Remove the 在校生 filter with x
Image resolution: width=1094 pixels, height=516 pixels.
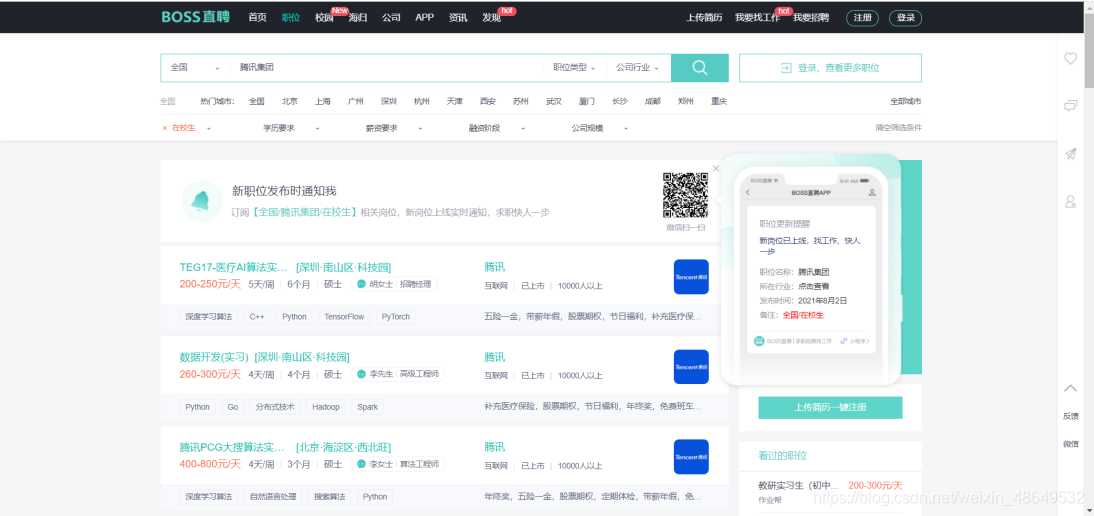pyautogui.click(x=165, y=128)
